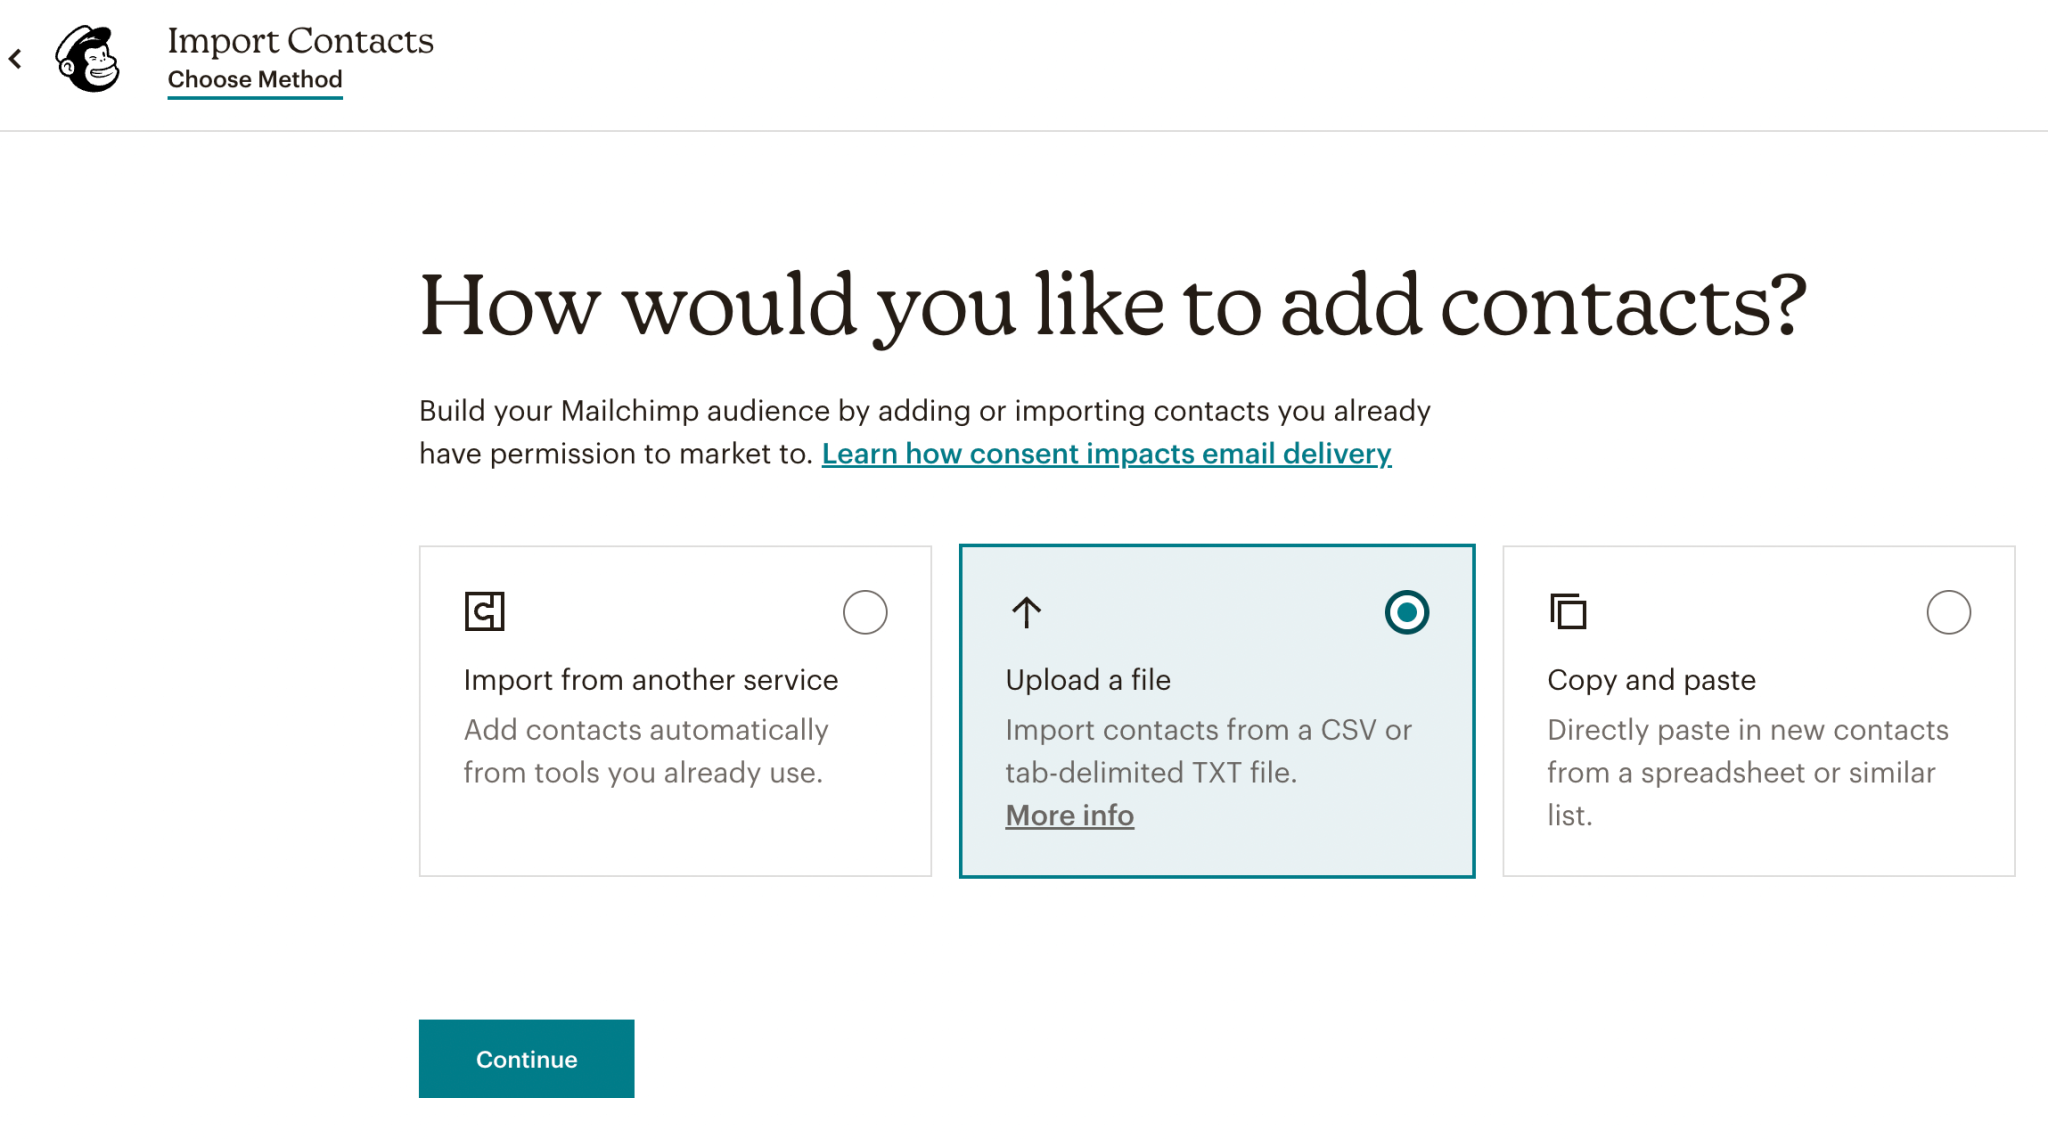Select the Copy and paste radio button

point(1947,612)
